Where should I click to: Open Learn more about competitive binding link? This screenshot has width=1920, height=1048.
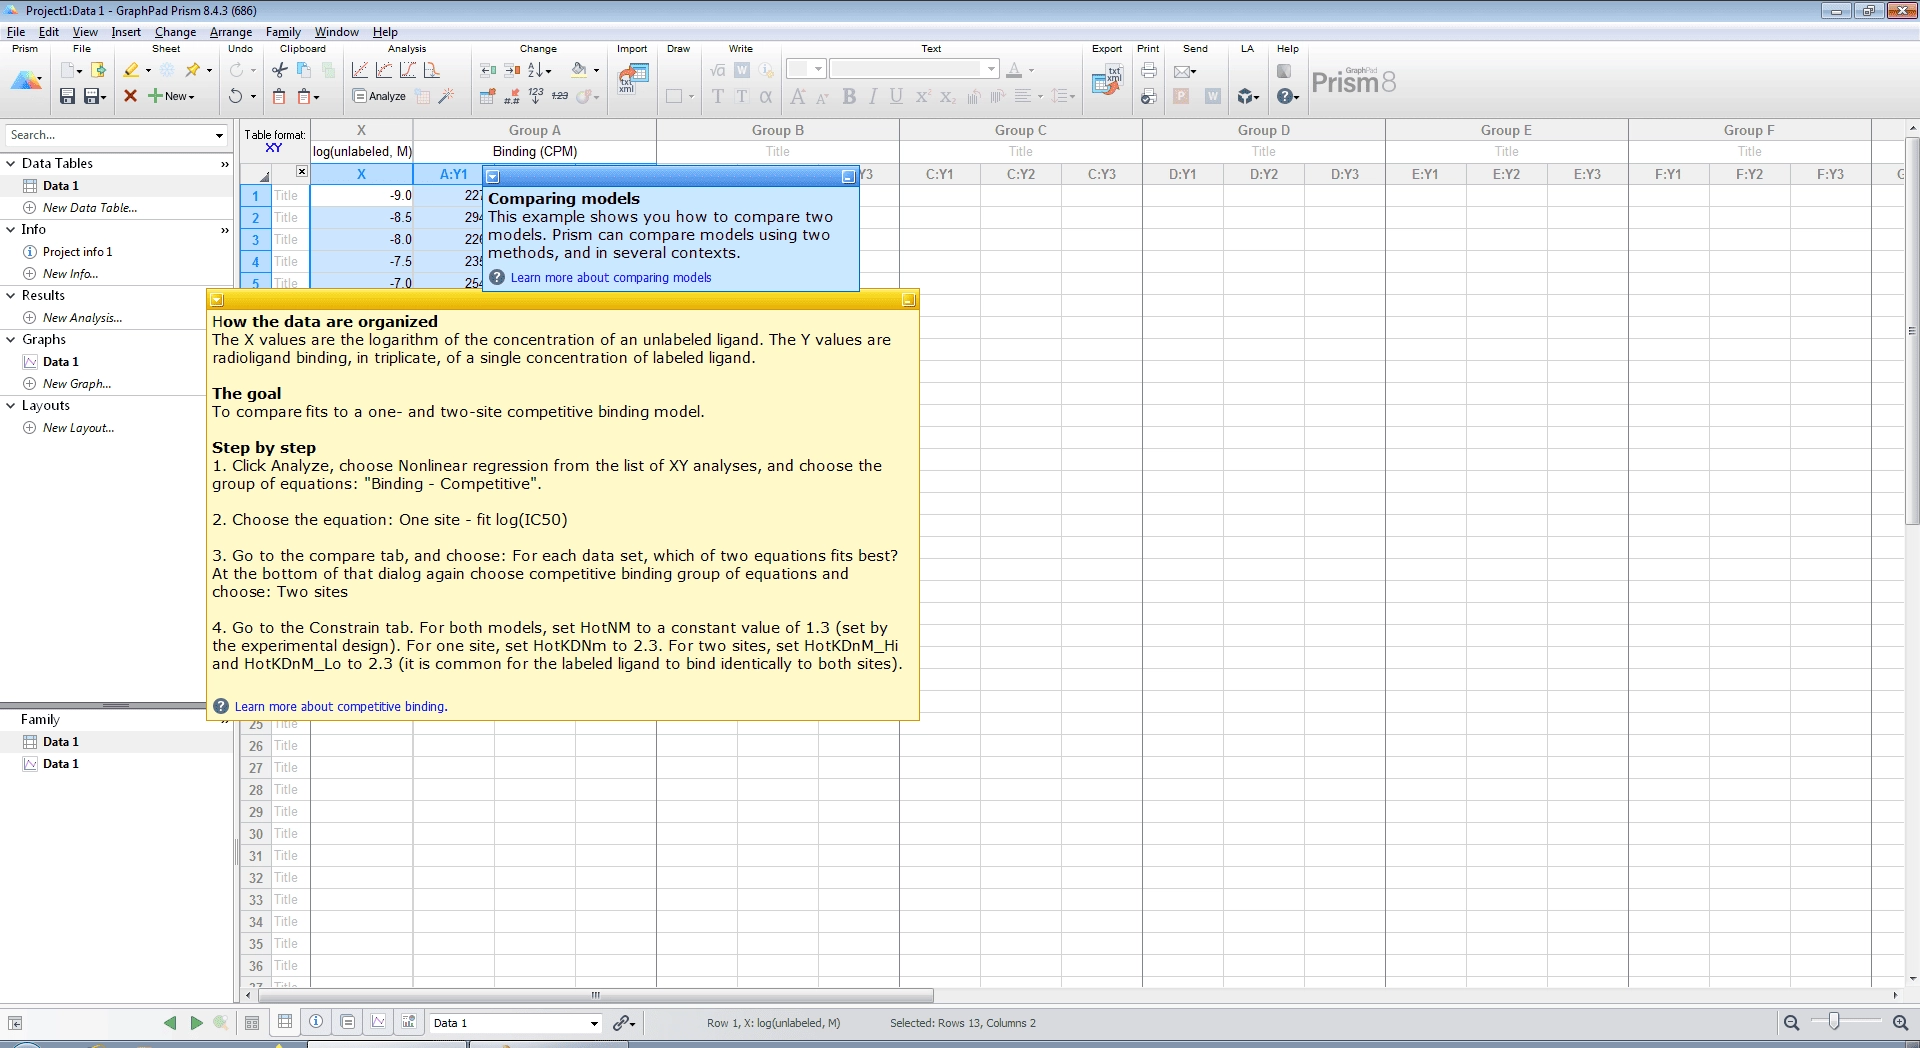341,707
